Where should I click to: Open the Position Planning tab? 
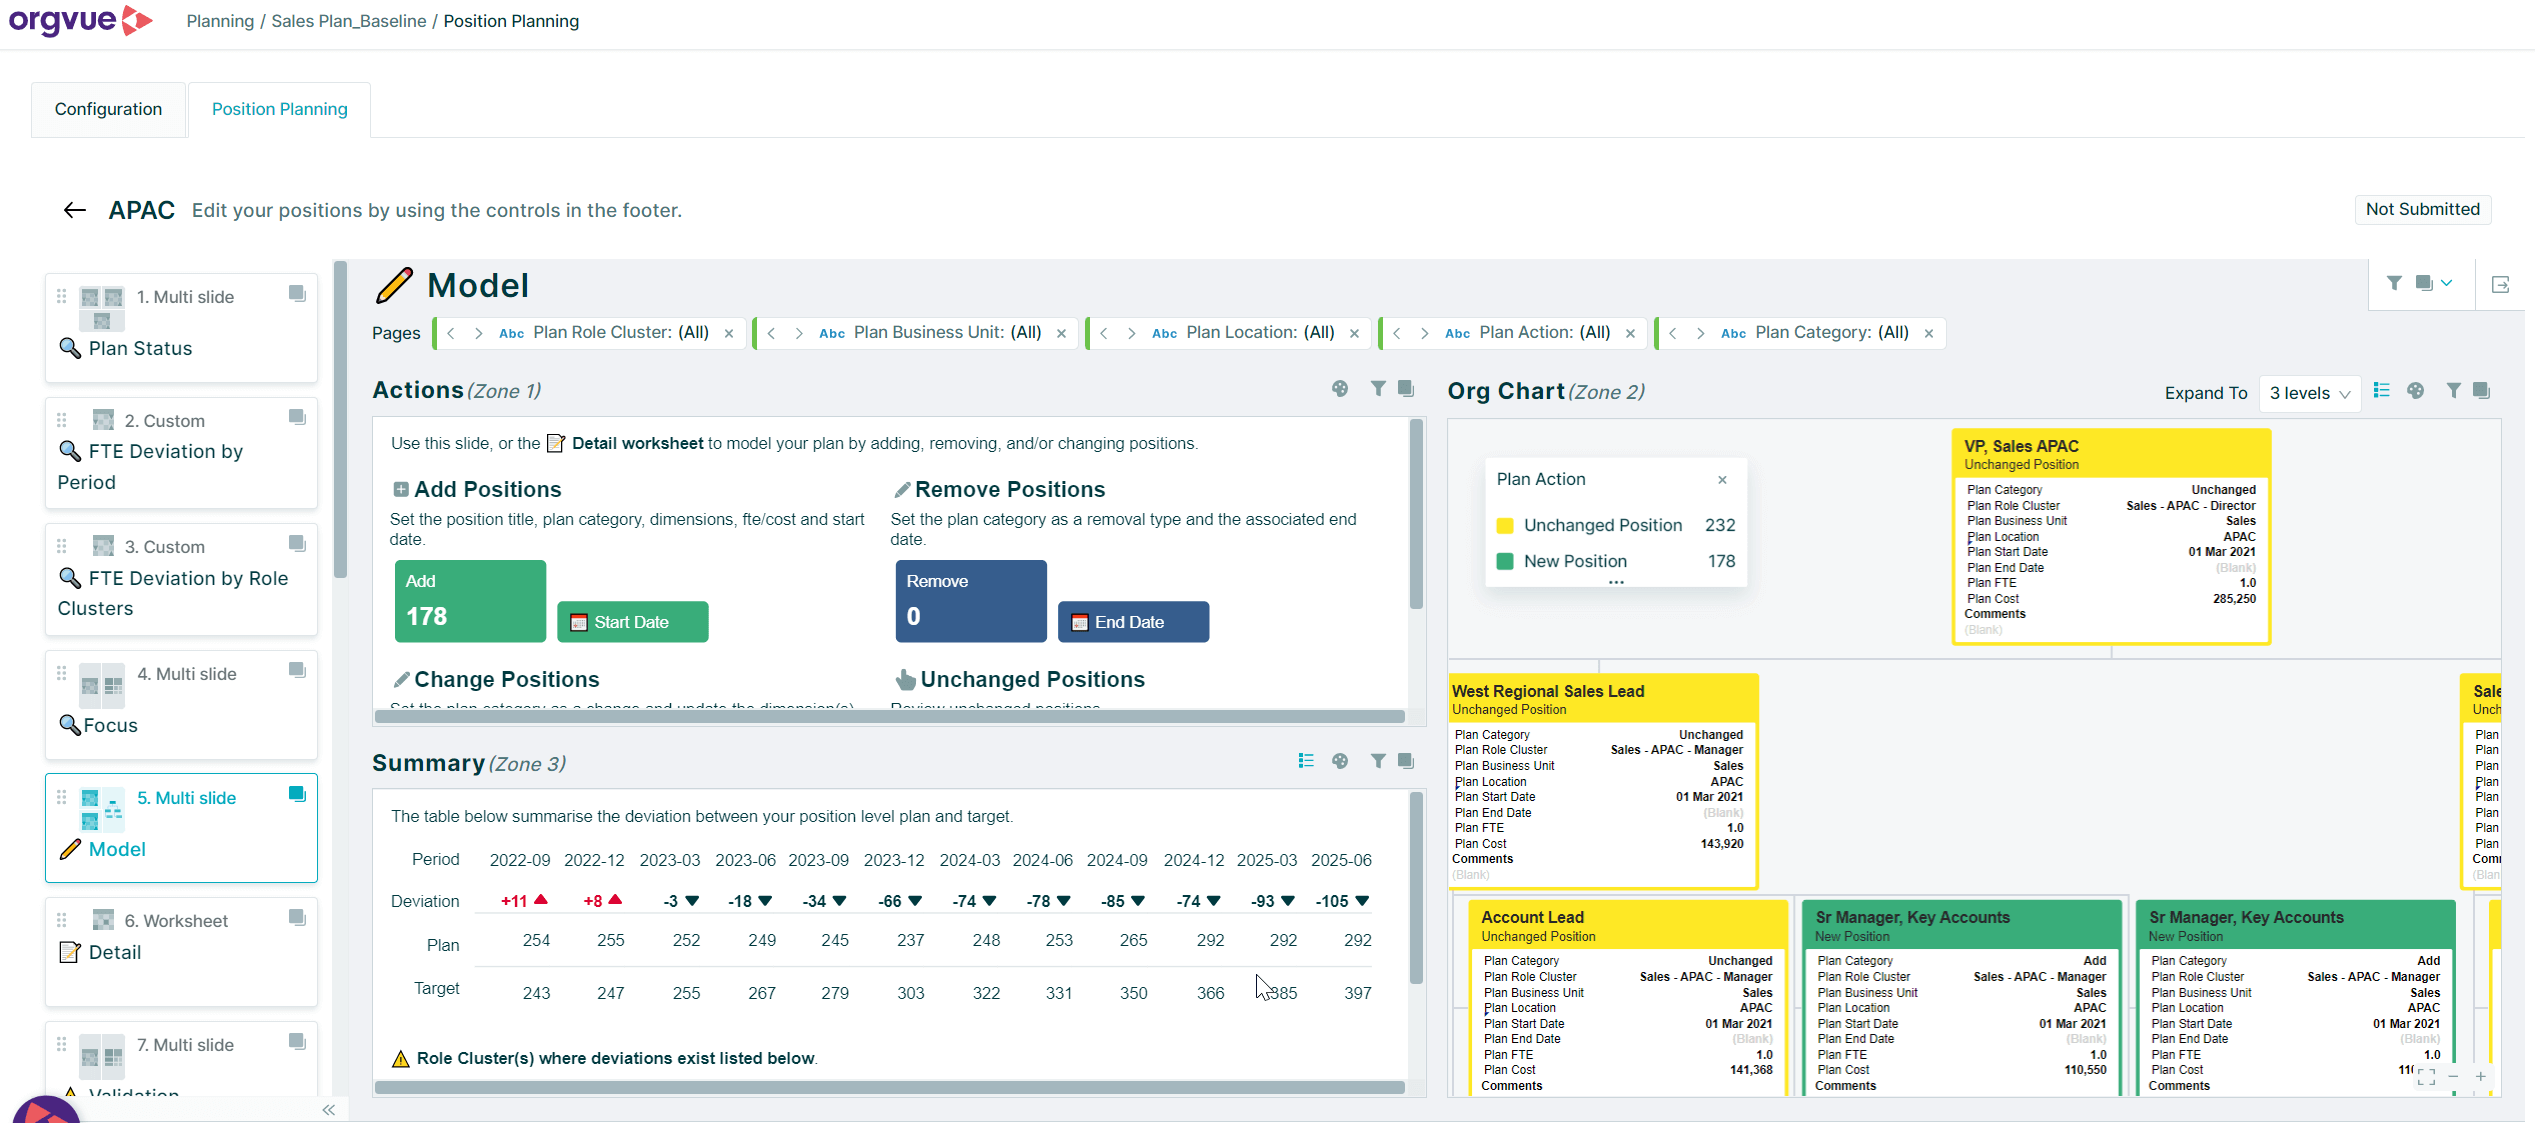click(x=279, y=109)
